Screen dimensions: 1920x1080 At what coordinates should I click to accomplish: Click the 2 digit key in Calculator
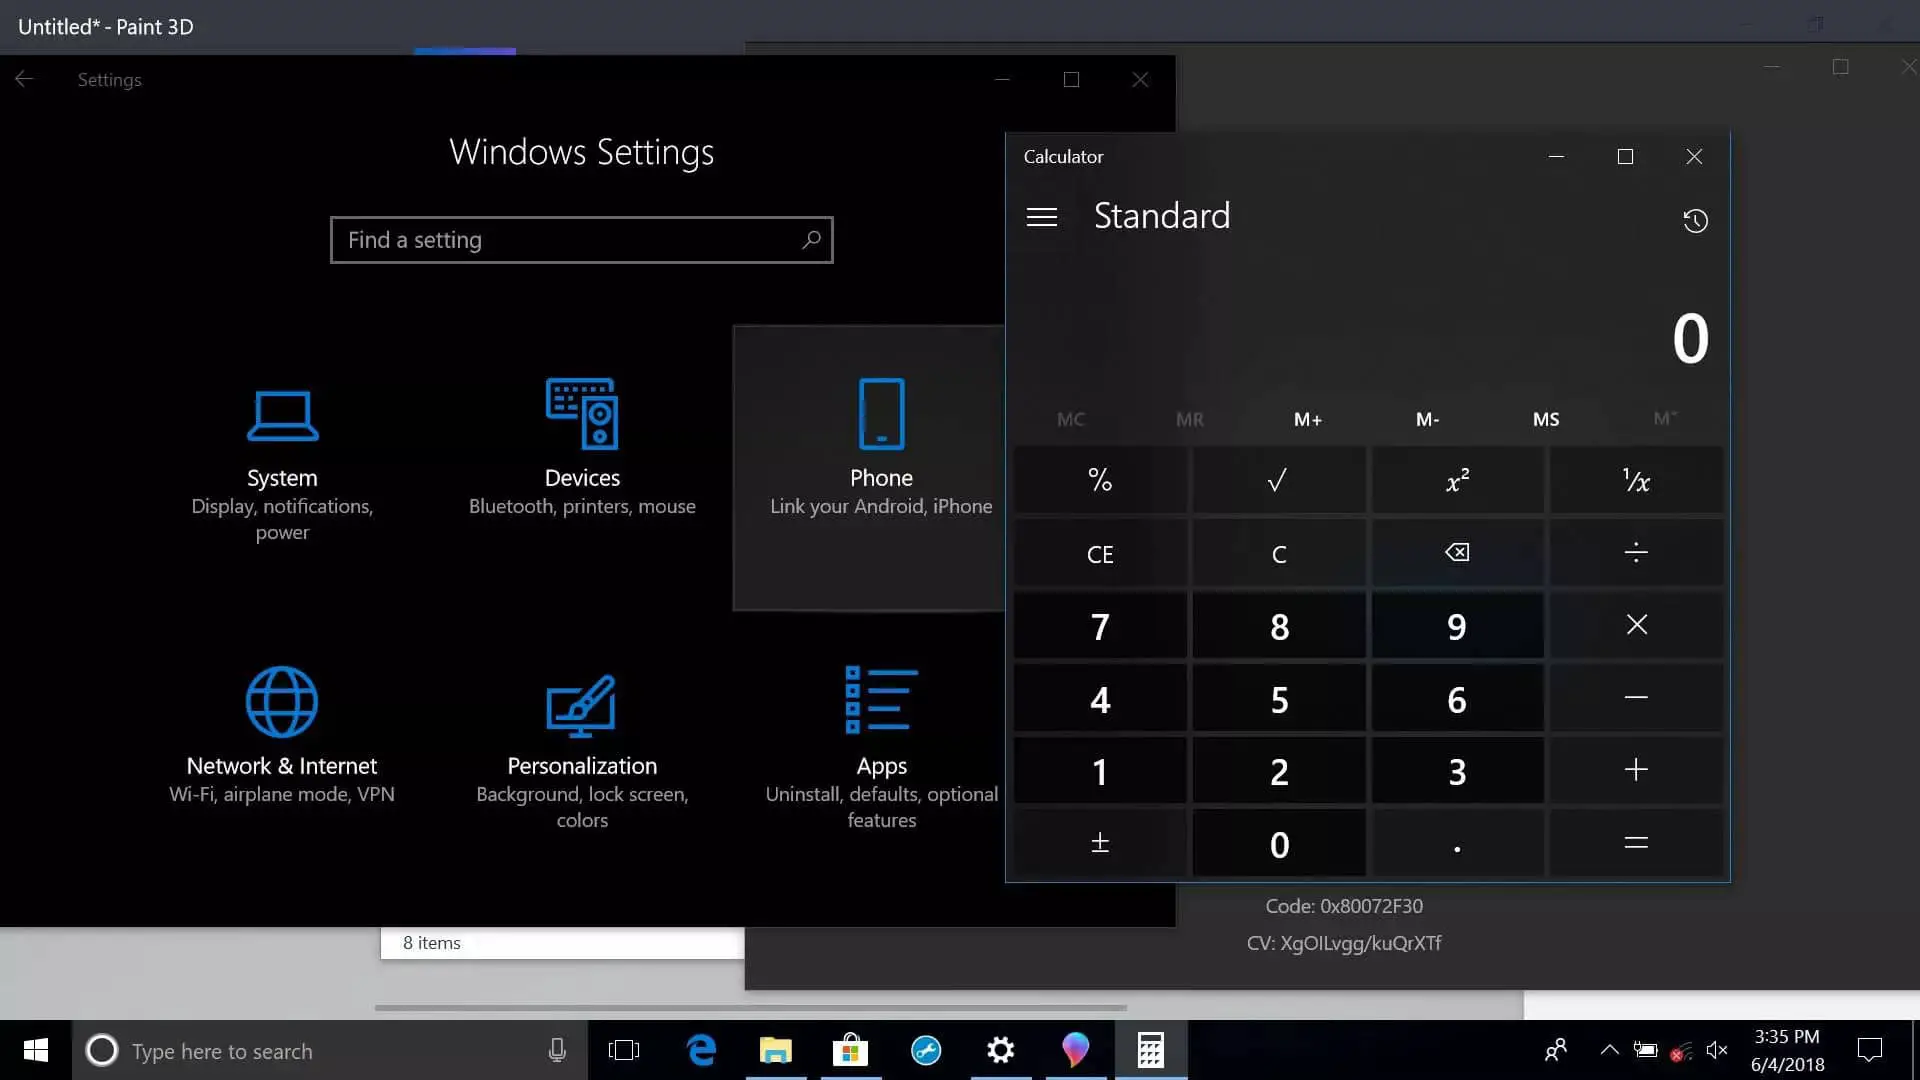coord(1278,770)
